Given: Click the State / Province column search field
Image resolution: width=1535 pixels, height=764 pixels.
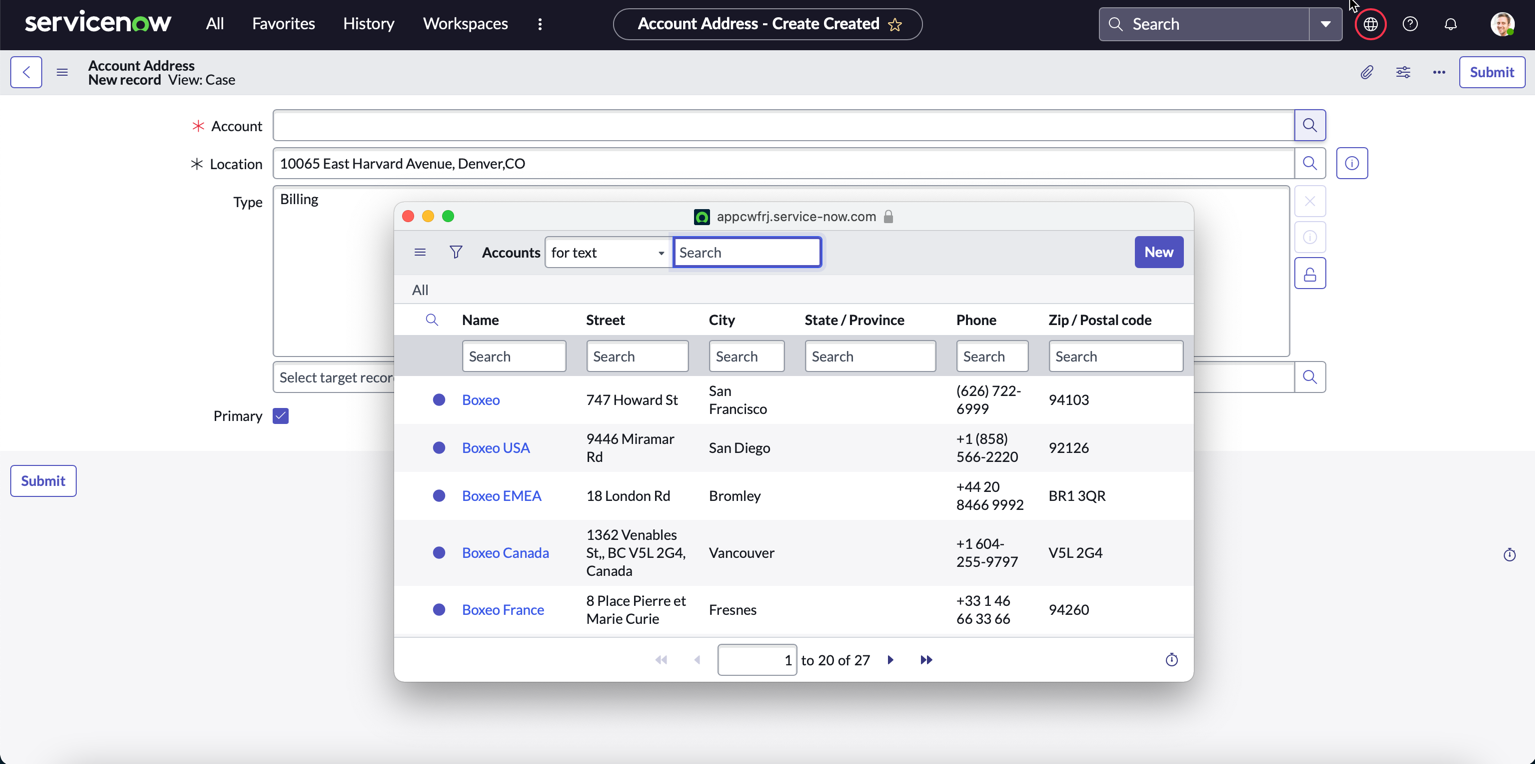Looking at the screenshot, I should click(x=870, y=356).
